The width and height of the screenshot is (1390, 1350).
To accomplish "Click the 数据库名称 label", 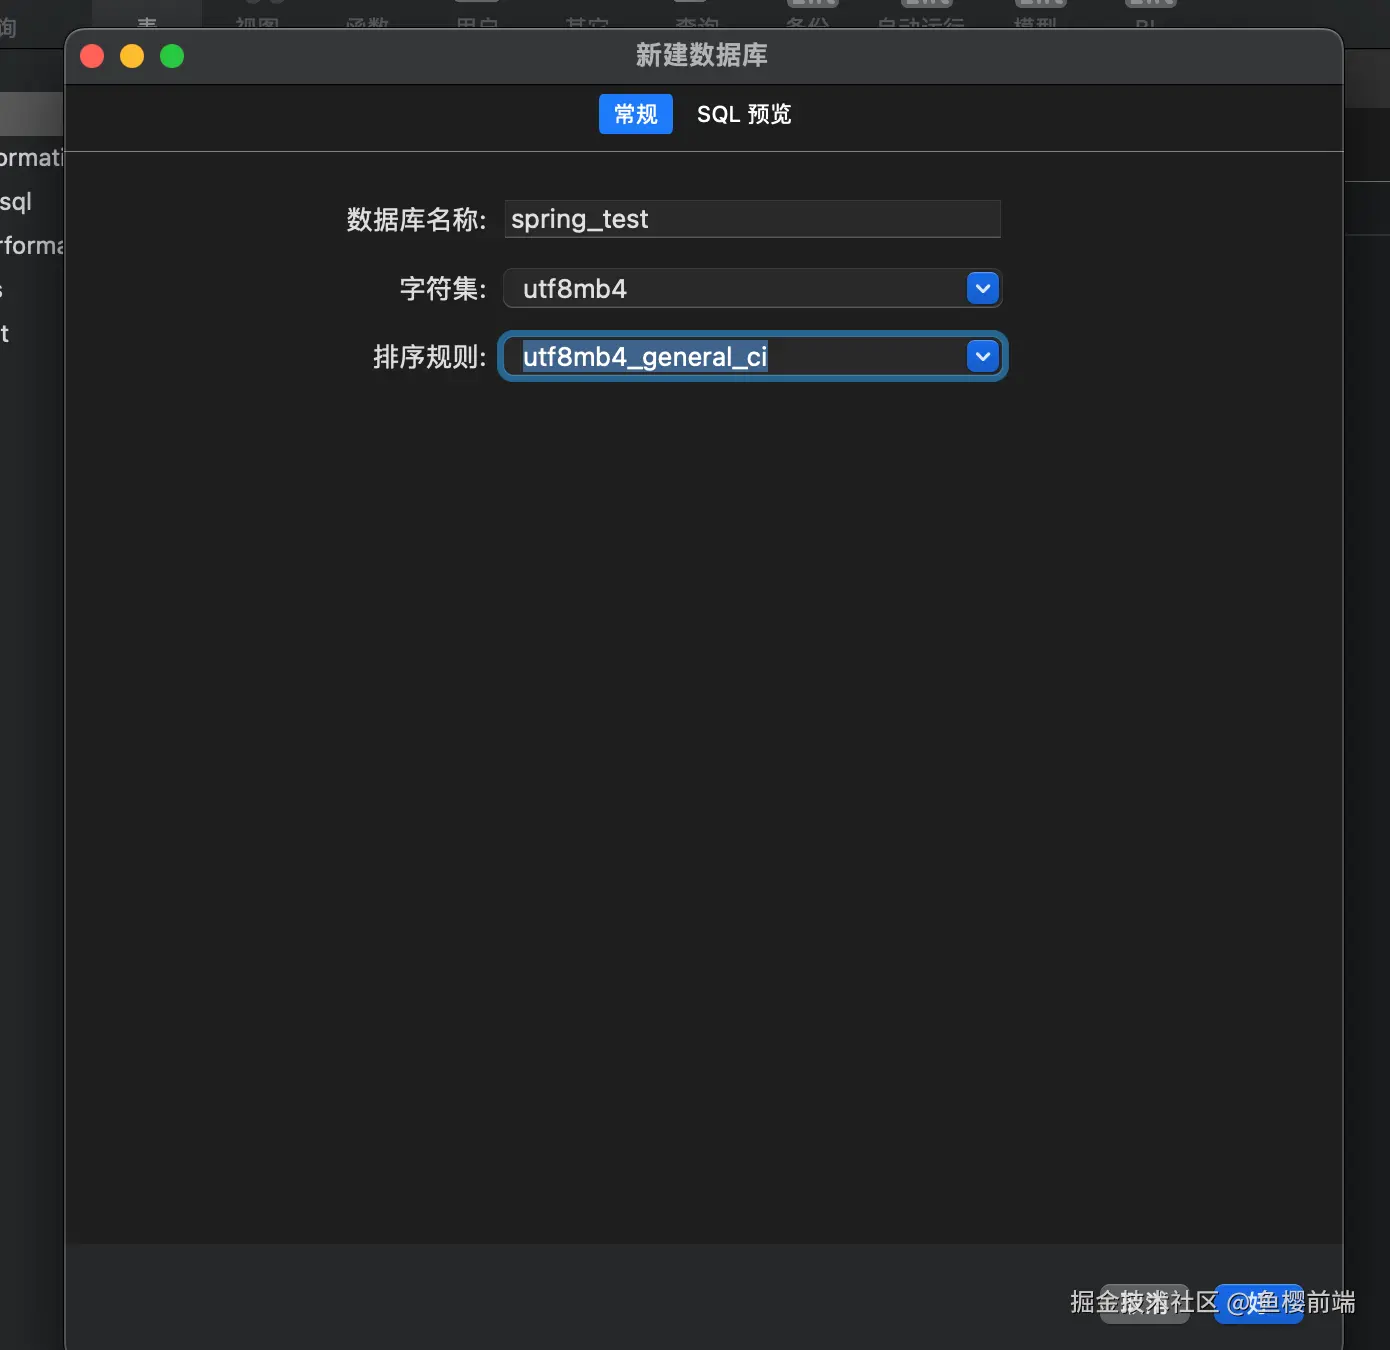I will click(x=416, y=220).
